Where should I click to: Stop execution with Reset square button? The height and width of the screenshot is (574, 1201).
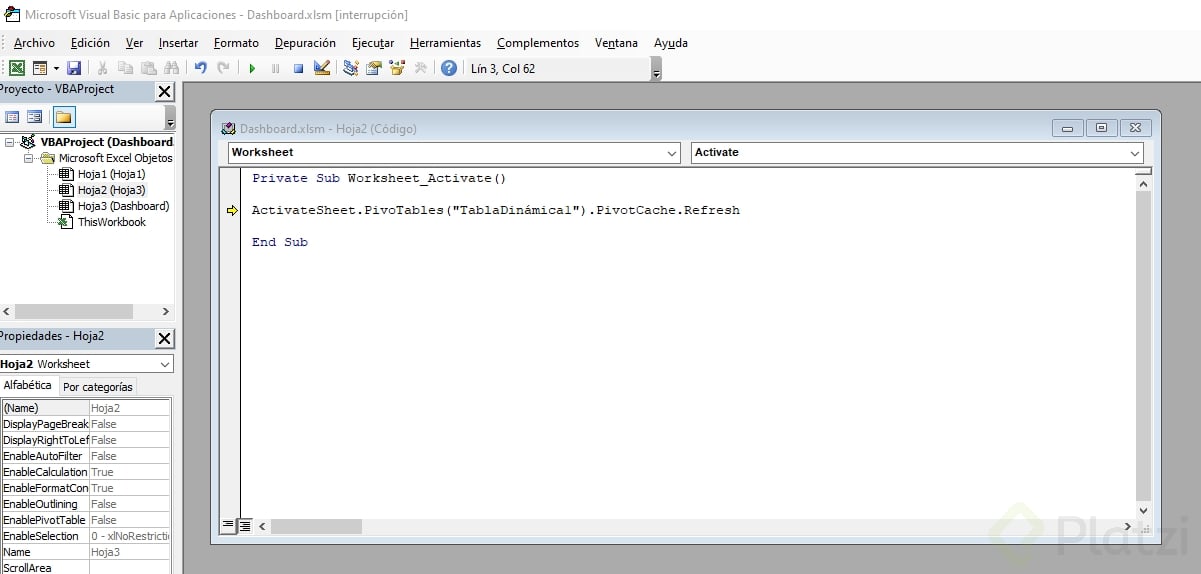(298, 68)
